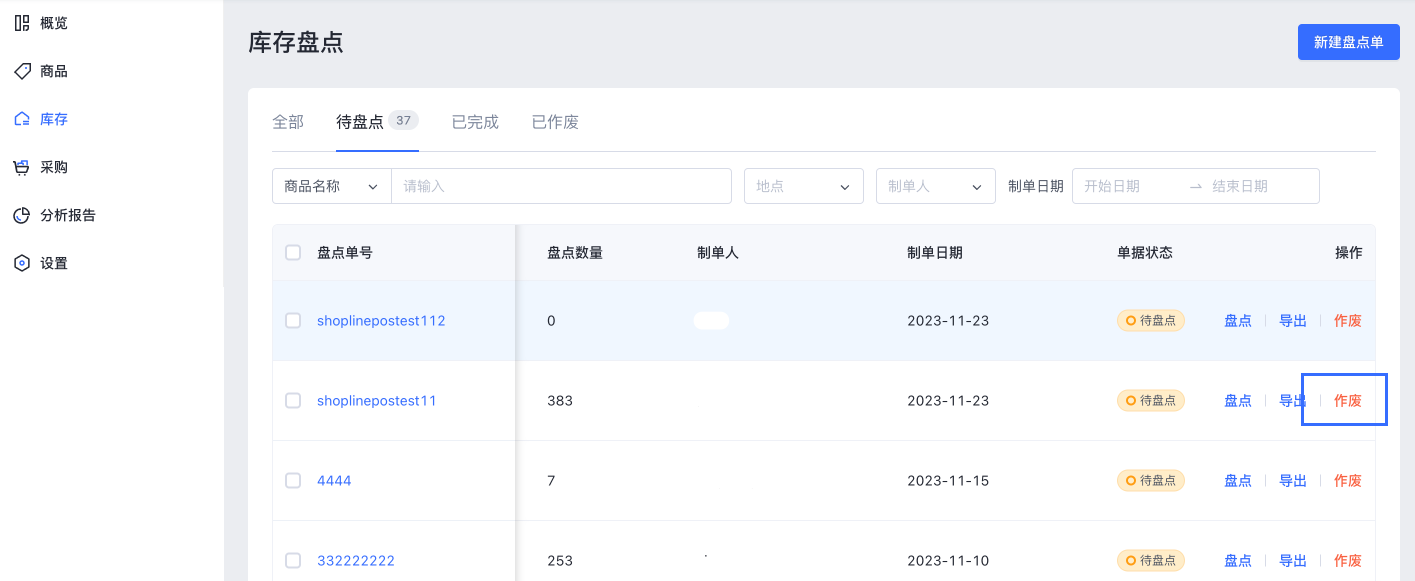Click the 概览 overview icon in sidebar
Image resolution: width=1415 pixels, height=581 pixels.
22,23
